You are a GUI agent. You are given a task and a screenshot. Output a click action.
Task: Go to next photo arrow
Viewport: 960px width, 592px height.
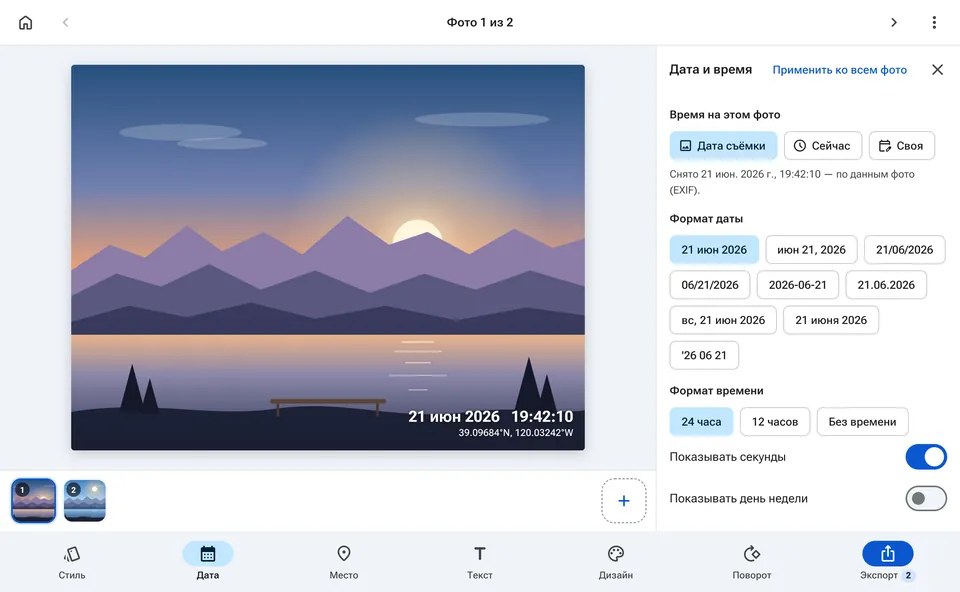tap(894, 23)
